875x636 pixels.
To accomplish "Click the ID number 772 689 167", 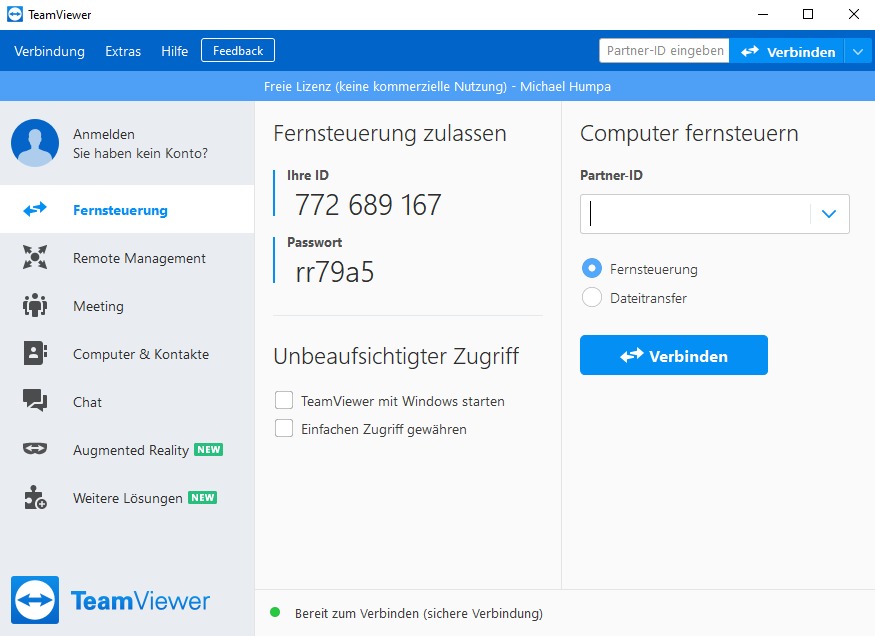I will point(368,205).
